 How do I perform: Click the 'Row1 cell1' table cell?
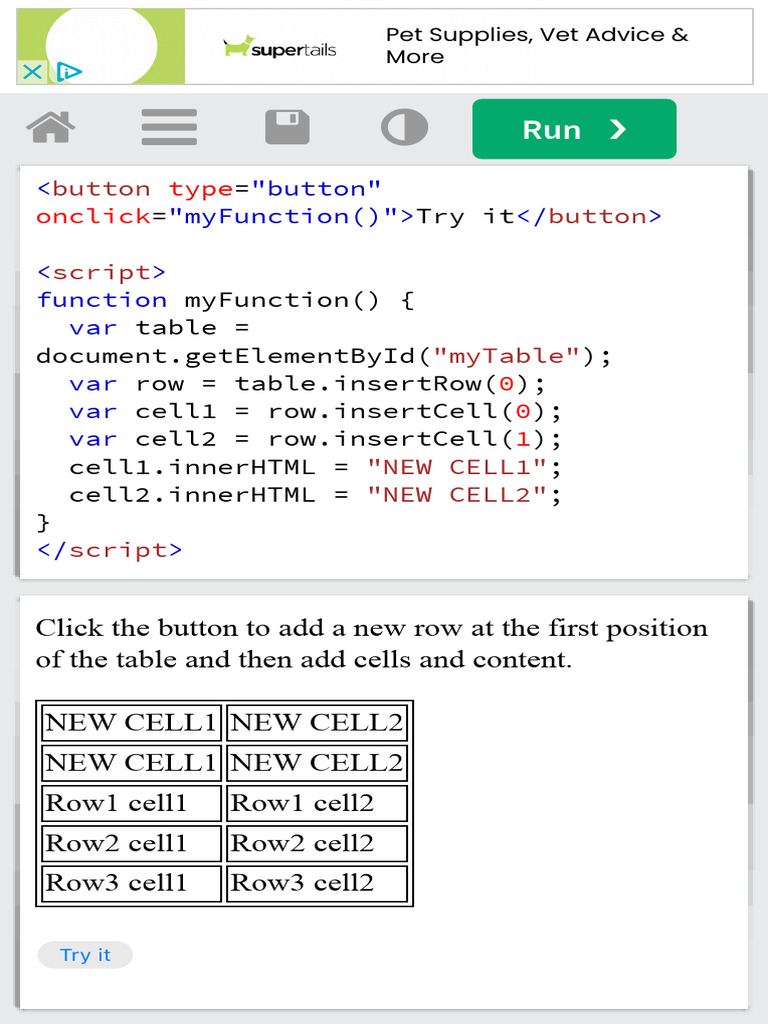tap(131, 803)
